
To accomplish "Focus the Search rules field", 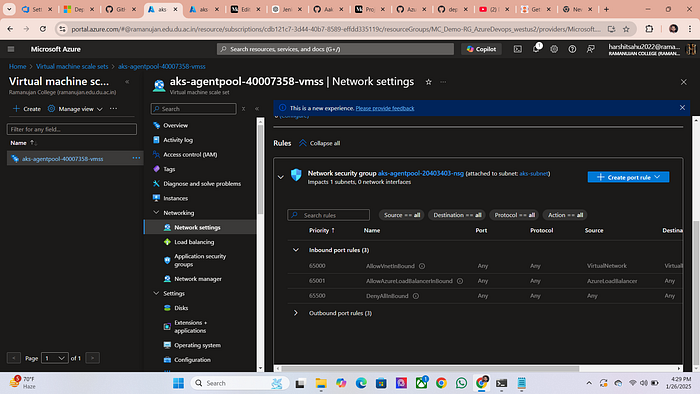I will tap(329, 215).
